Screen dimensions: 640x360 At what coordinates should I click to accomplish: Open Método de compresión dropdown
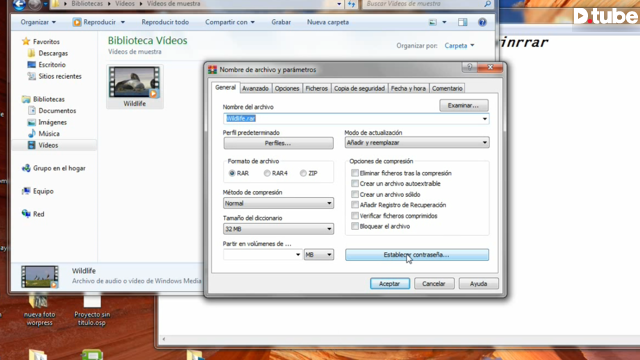pyautogui.click(x=278, y=203)
